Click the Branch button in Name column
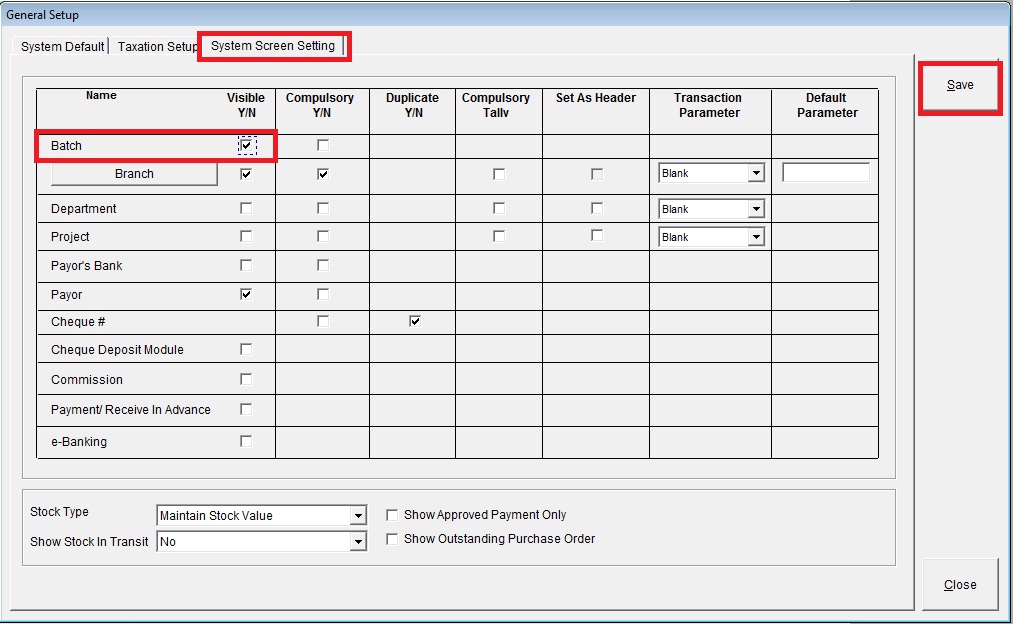Viewport: 1013px width, 624px height. point(134,174)
